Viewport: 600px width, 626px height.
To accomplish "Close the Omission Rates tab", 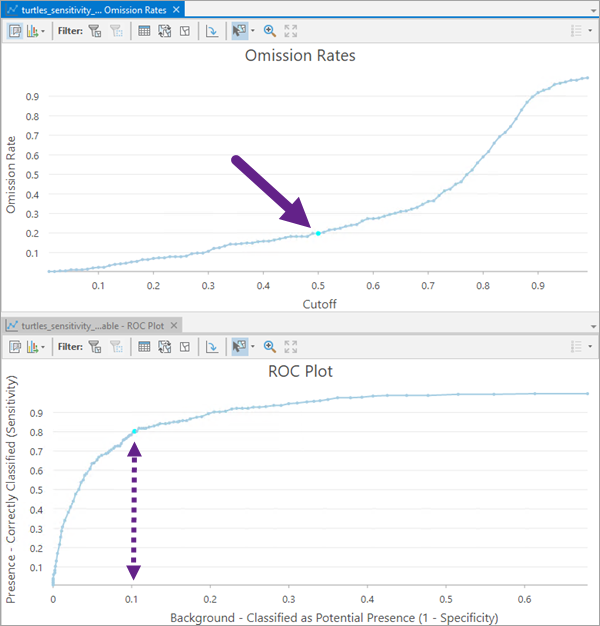I will click(x=176, y=9).
